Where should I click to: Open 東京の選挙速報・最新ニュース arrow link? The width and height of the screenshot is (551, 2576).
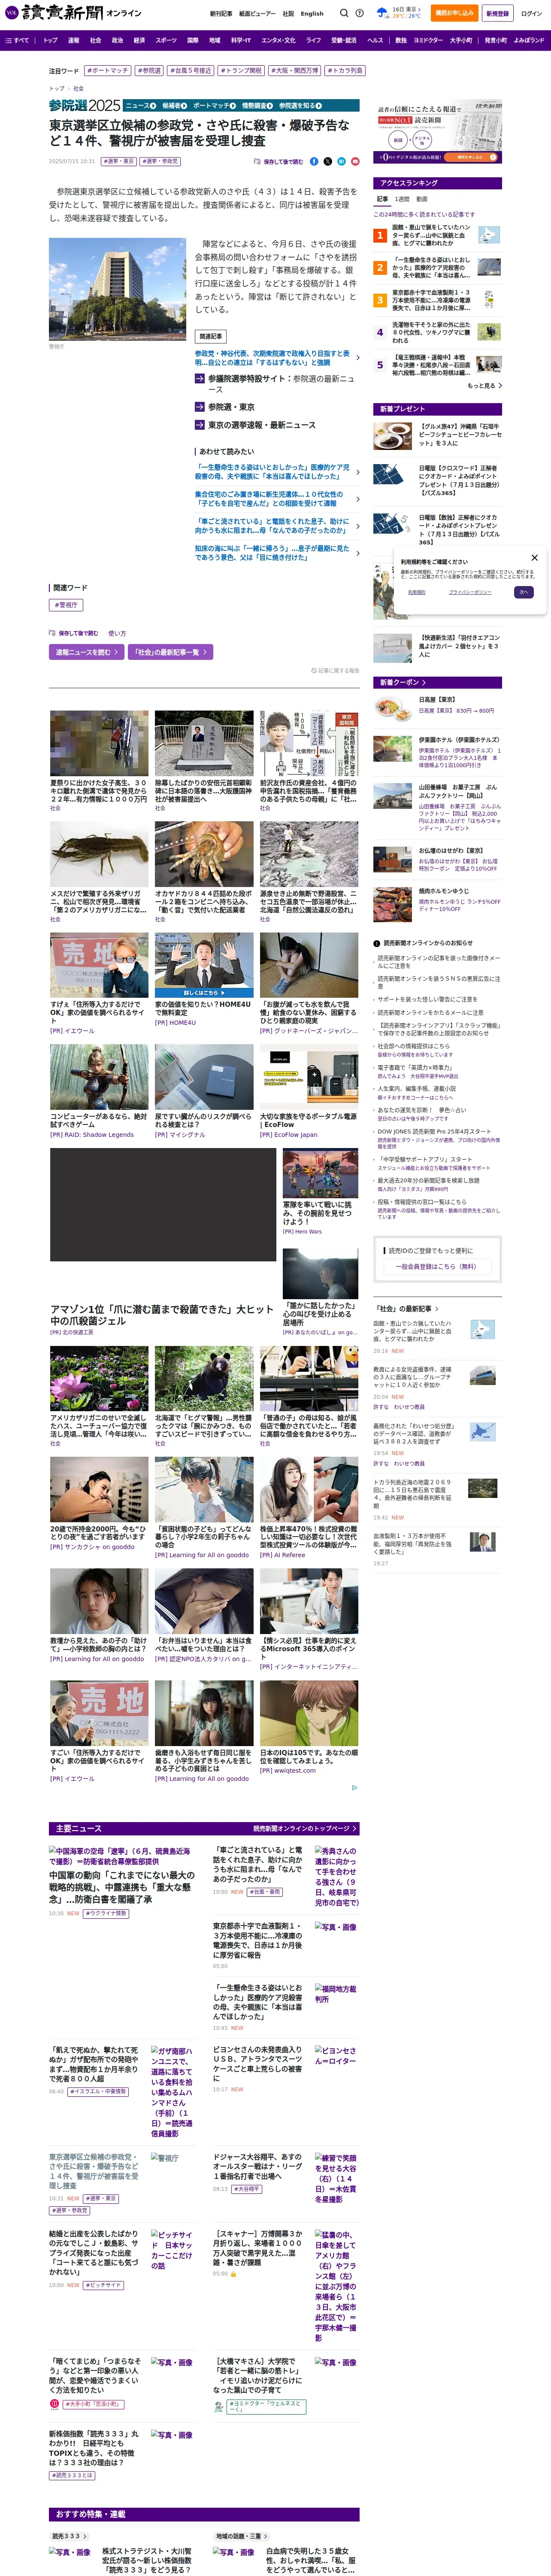[255, 425]
